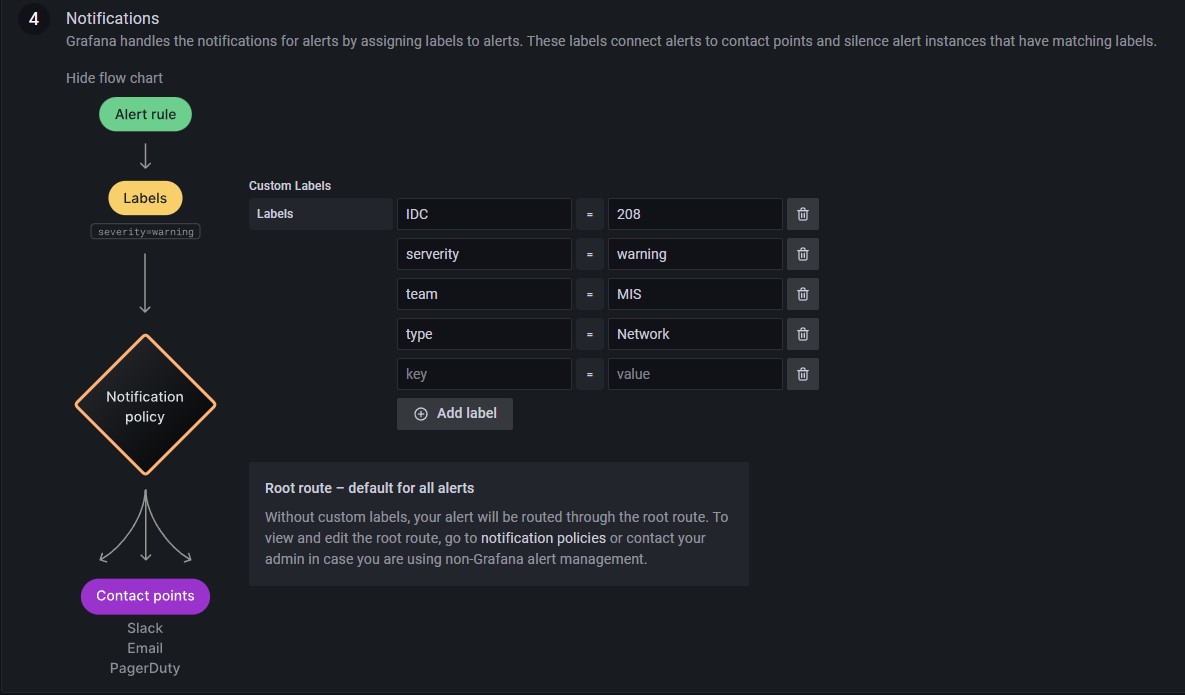Hide the flow chart
1185x695 pixels.
114,78
